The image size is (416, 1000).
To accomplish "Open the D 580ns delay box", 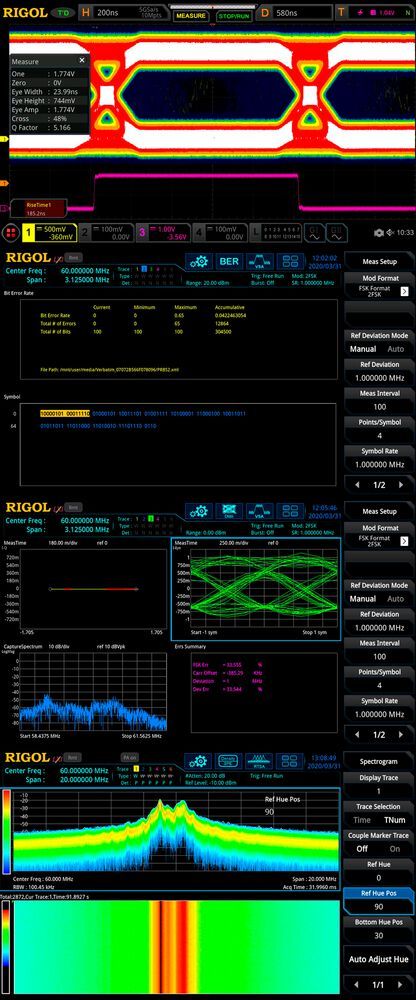I will pyautogui.click(x=294, y=11).
